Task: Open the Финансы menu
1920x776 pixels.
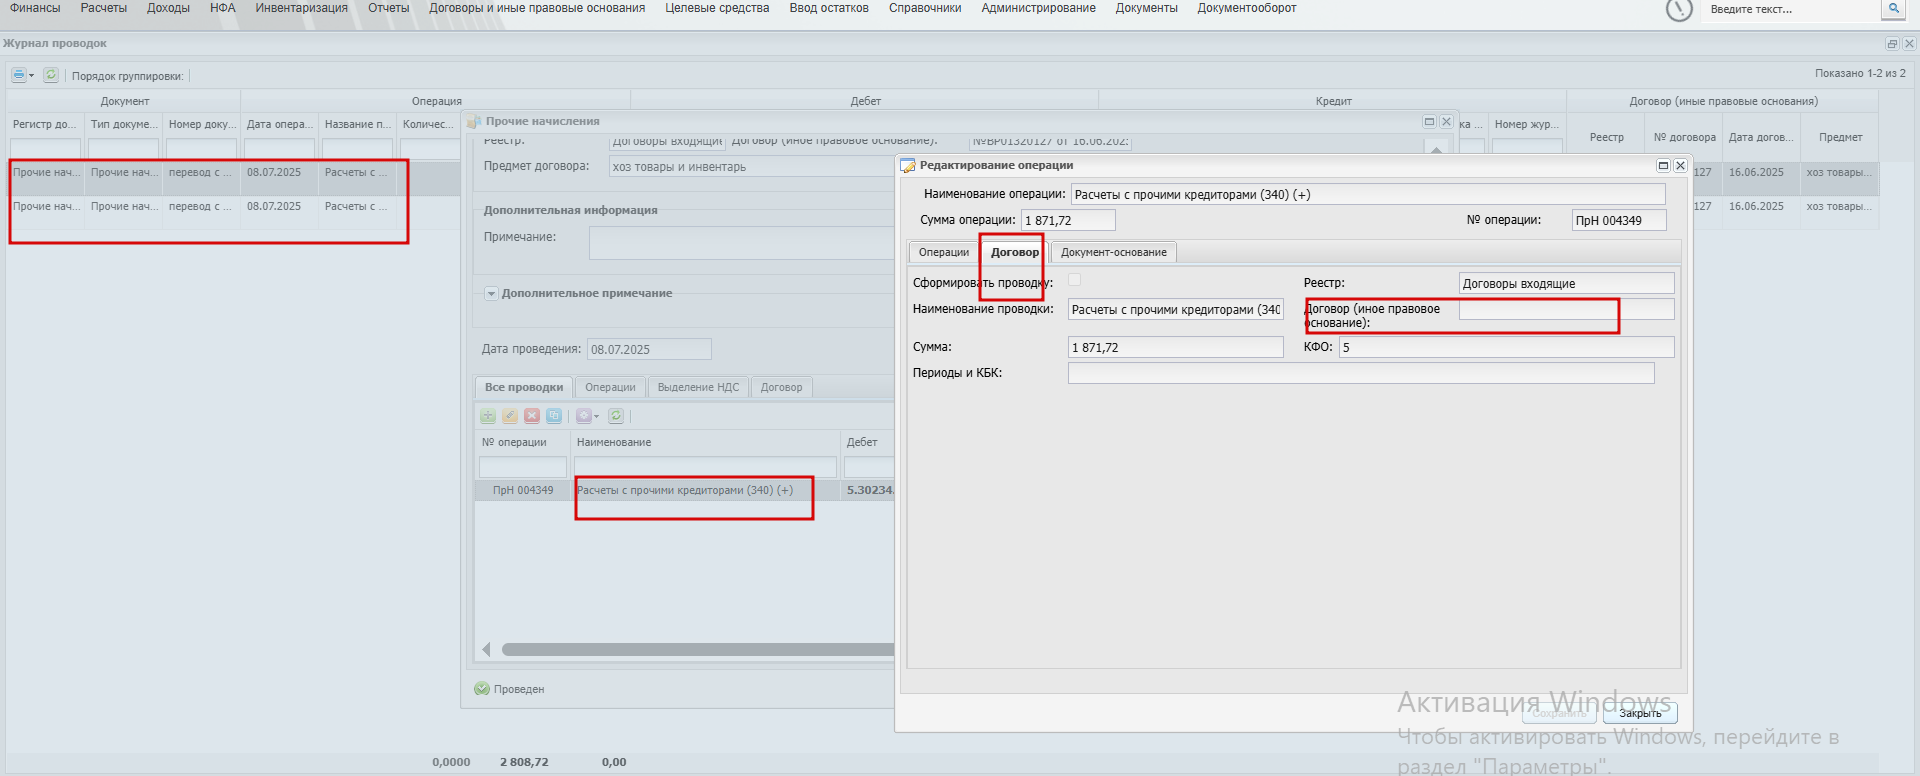Action: [x=35, y=8]
